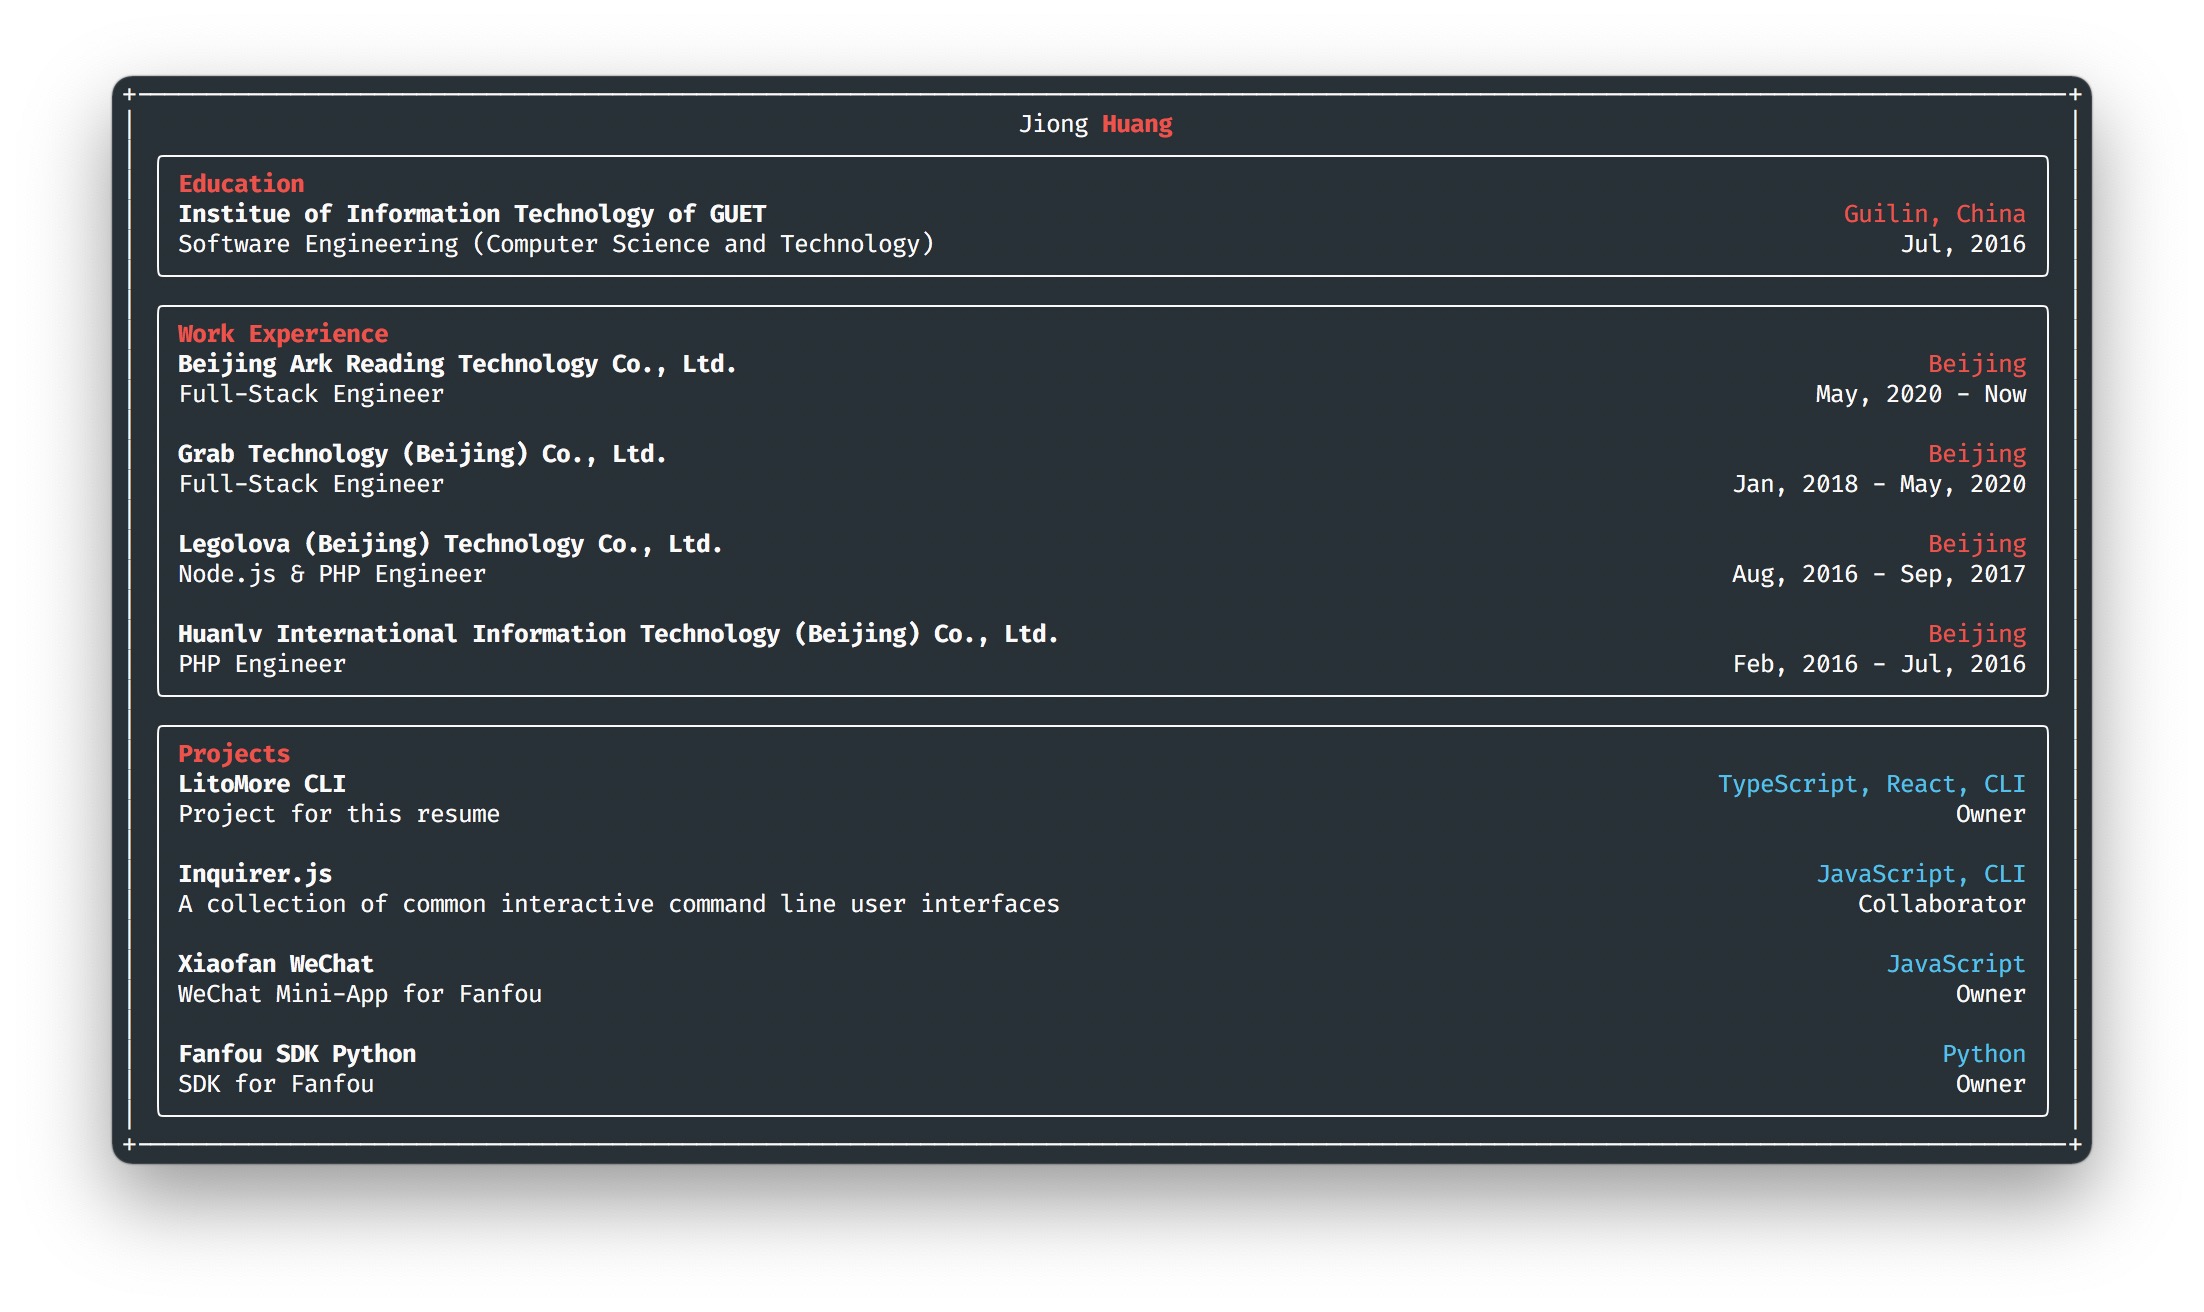
Task: Click the TypeScript, React, CLI tags
Action: pos(1871,784)
